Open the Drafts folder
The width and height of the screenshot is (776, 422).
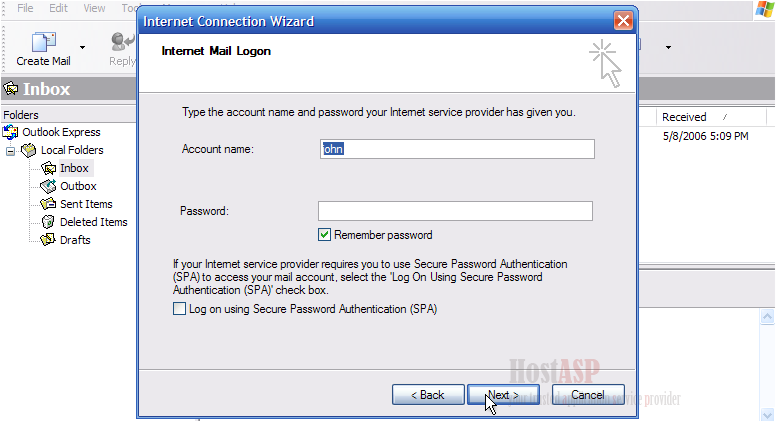75,240
